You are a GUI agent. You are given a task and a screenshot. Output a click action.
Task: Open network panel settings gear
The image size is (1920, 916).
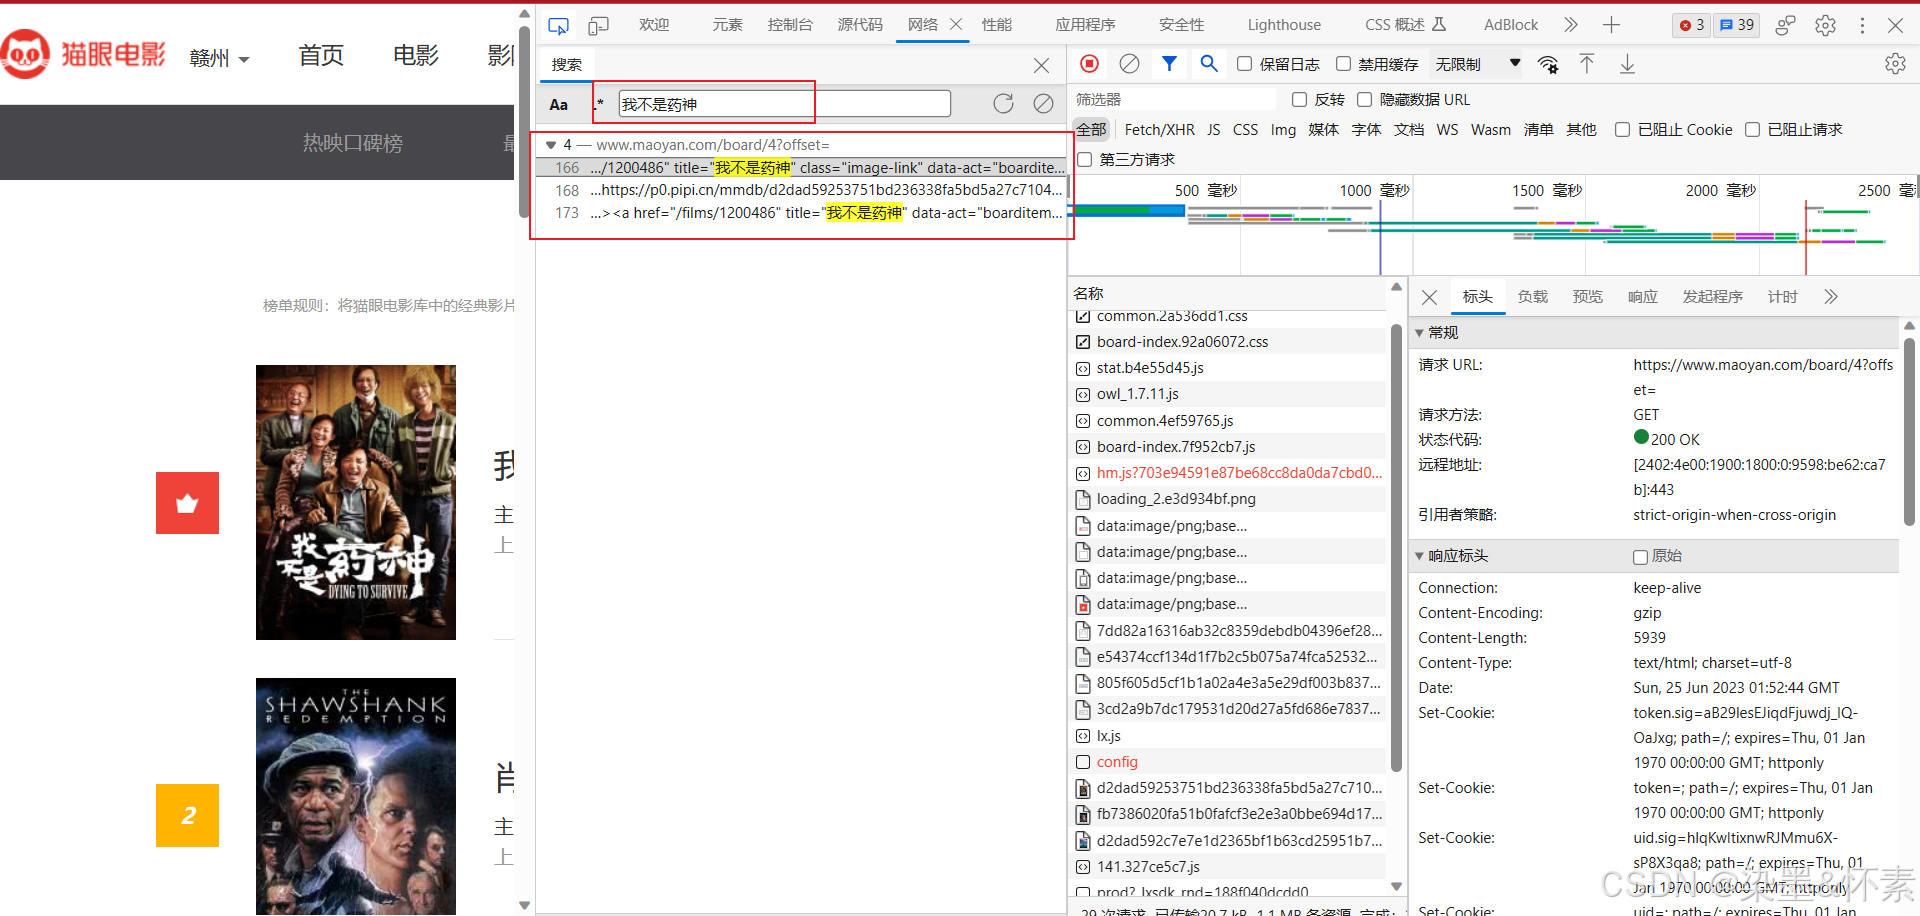(1895, 64)
